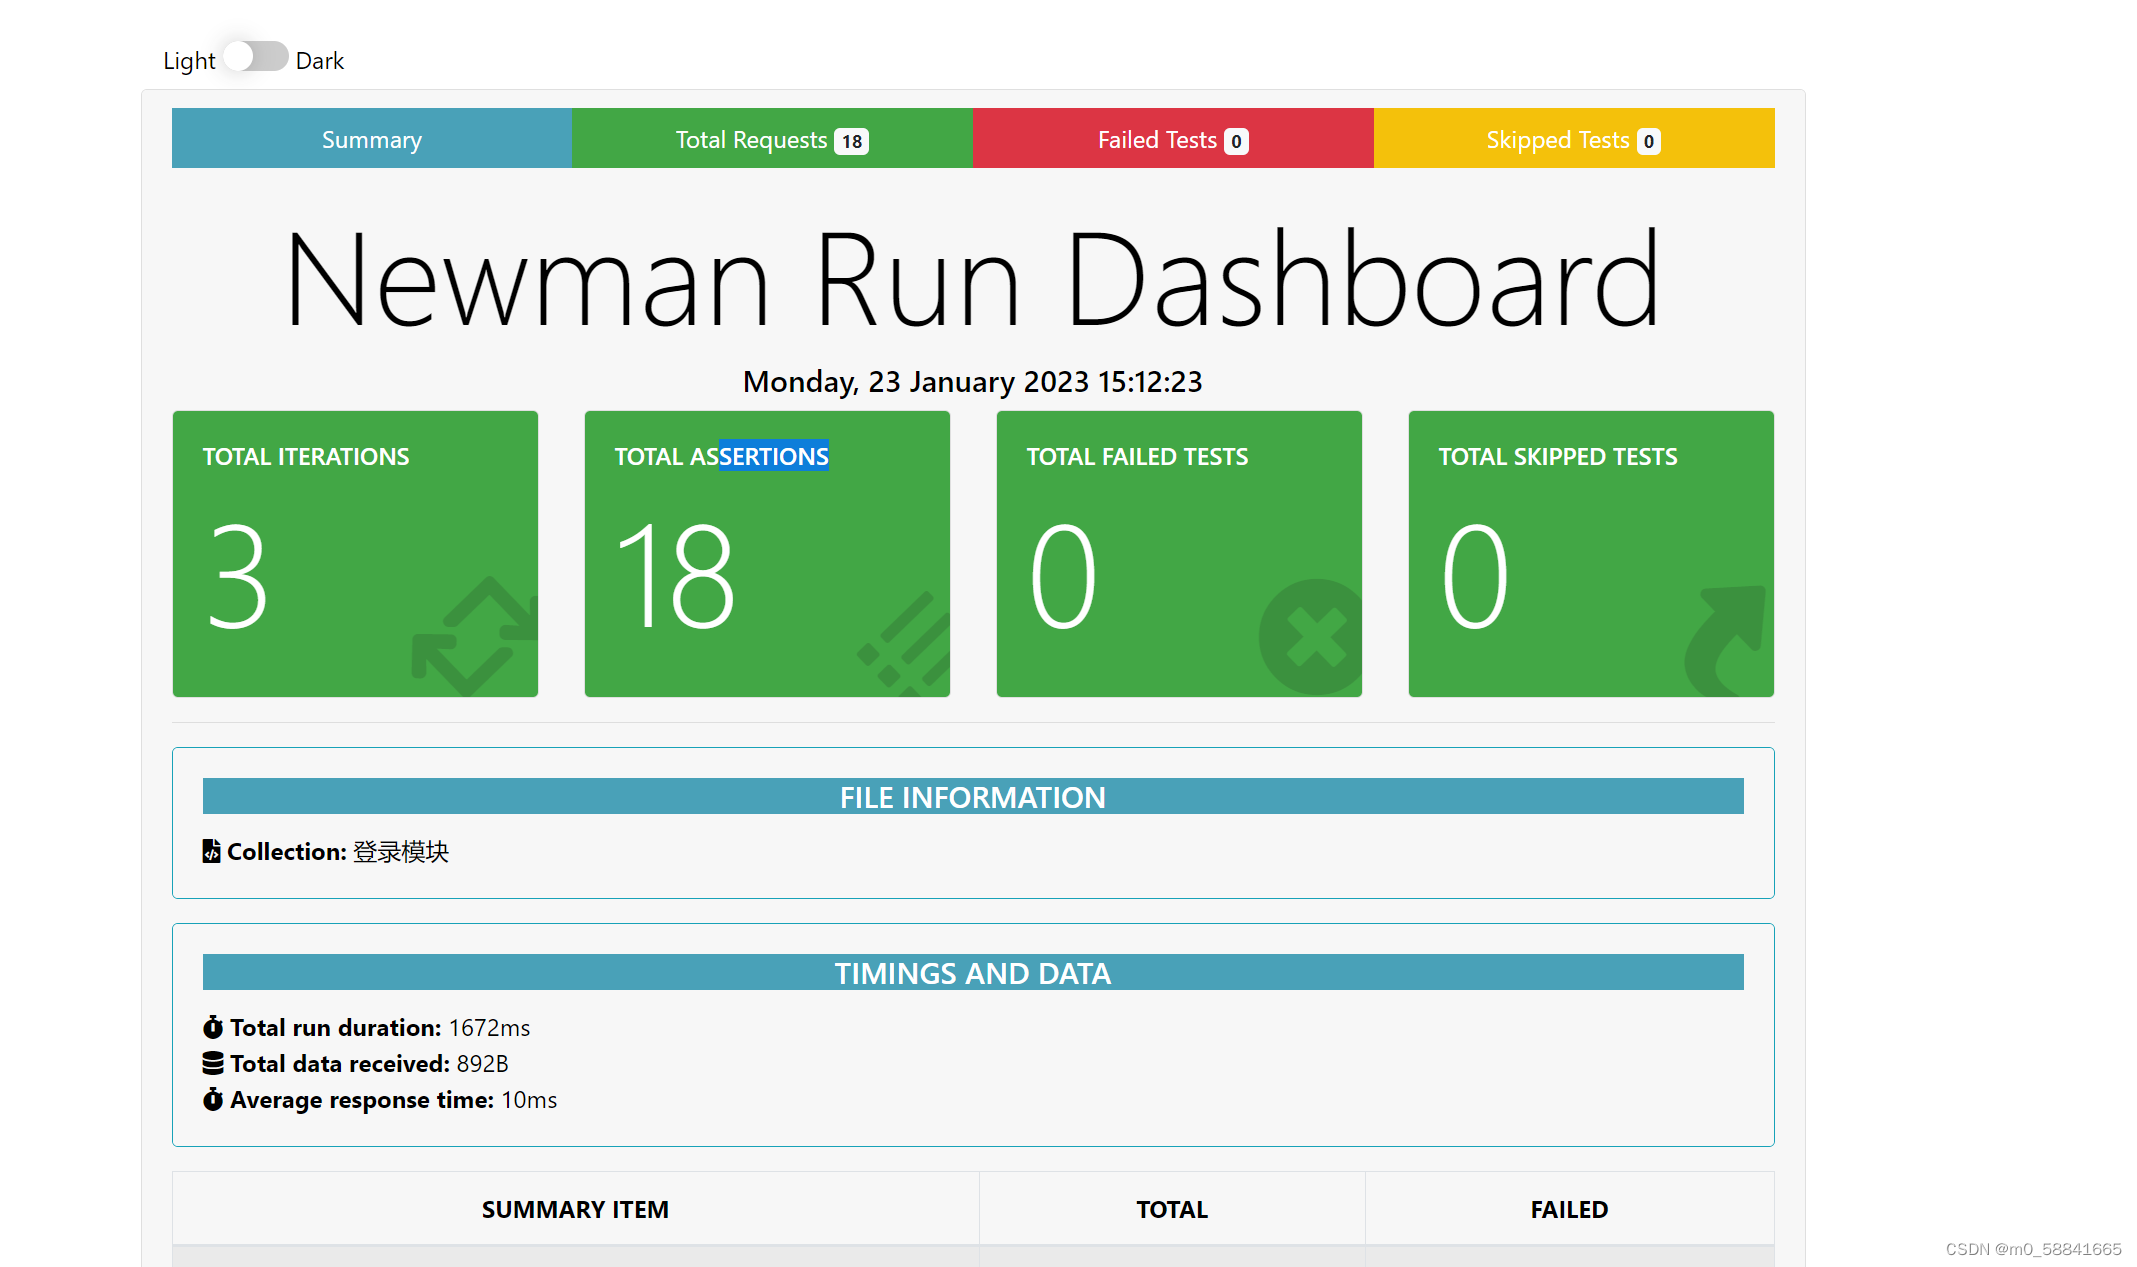Click the Newman Run Dashboard title
Image resolution: width=2137 pixels, height=1267 pixels.
pyautogui.click(x=973, y=280)
